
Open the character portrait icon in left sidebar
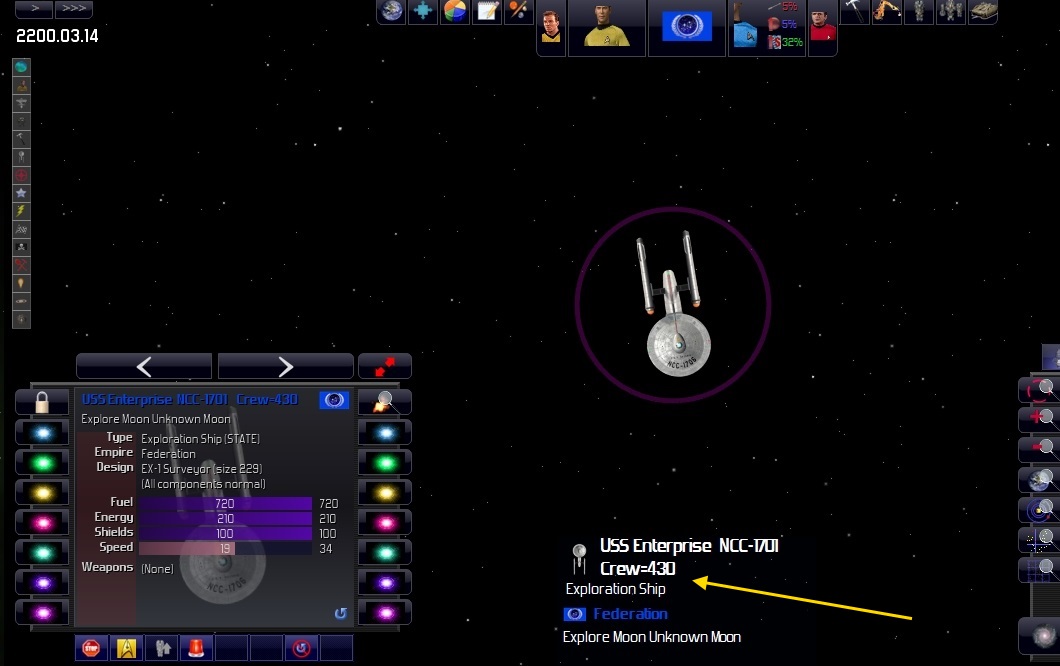click(x=21, y=85)
